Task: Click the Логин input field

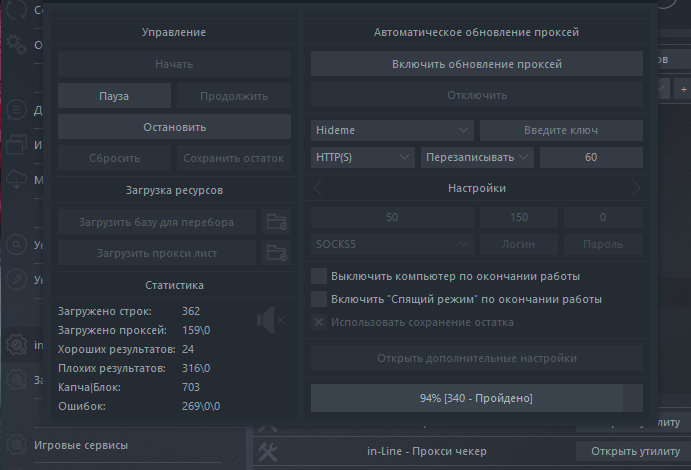Action: 519,244
